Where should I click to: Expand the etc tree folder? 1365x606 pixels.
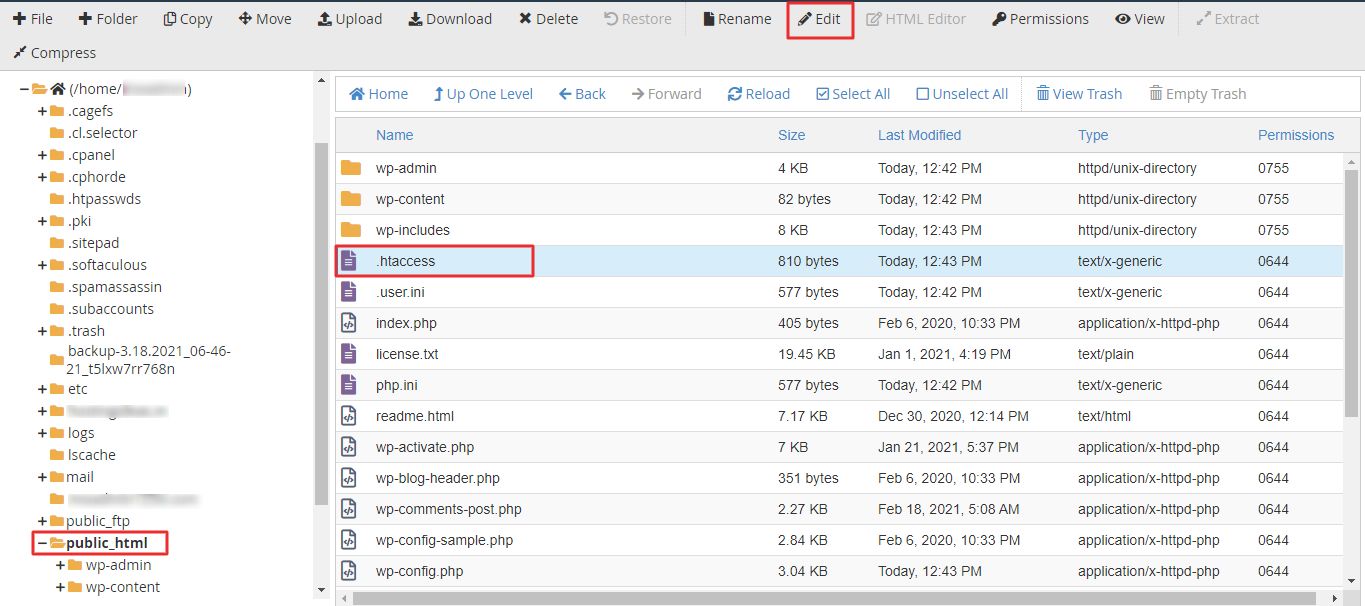click(x=42, y=389)
